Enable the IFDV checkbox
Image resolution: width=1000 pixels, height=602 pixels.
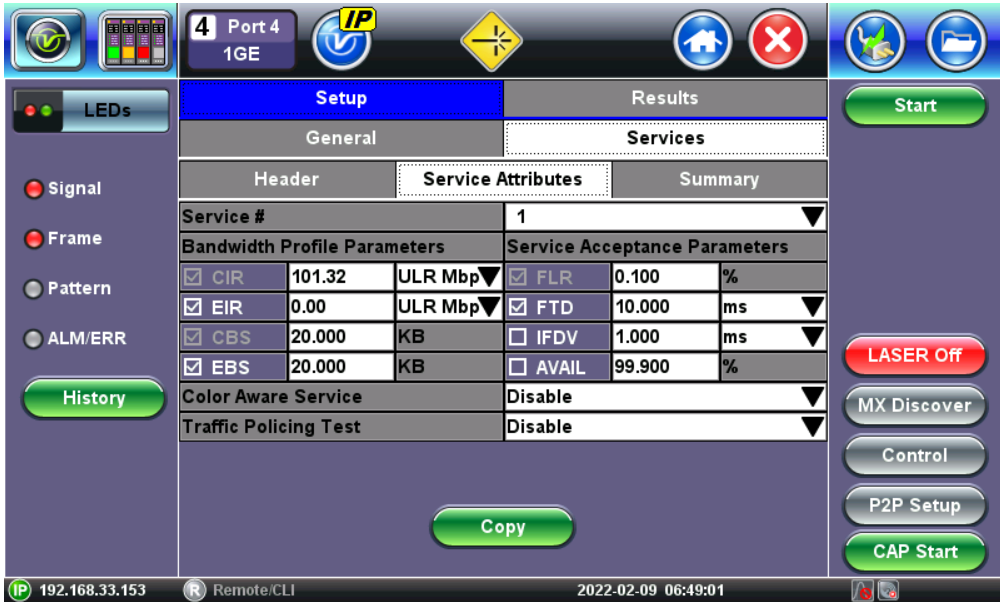(x=518, y=337)
